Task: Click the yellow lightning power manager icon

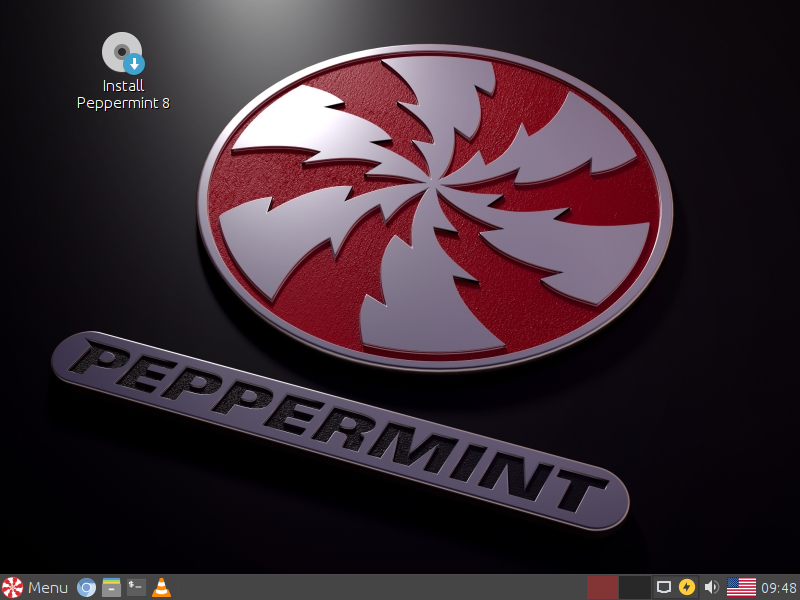Action: point(687,587)
